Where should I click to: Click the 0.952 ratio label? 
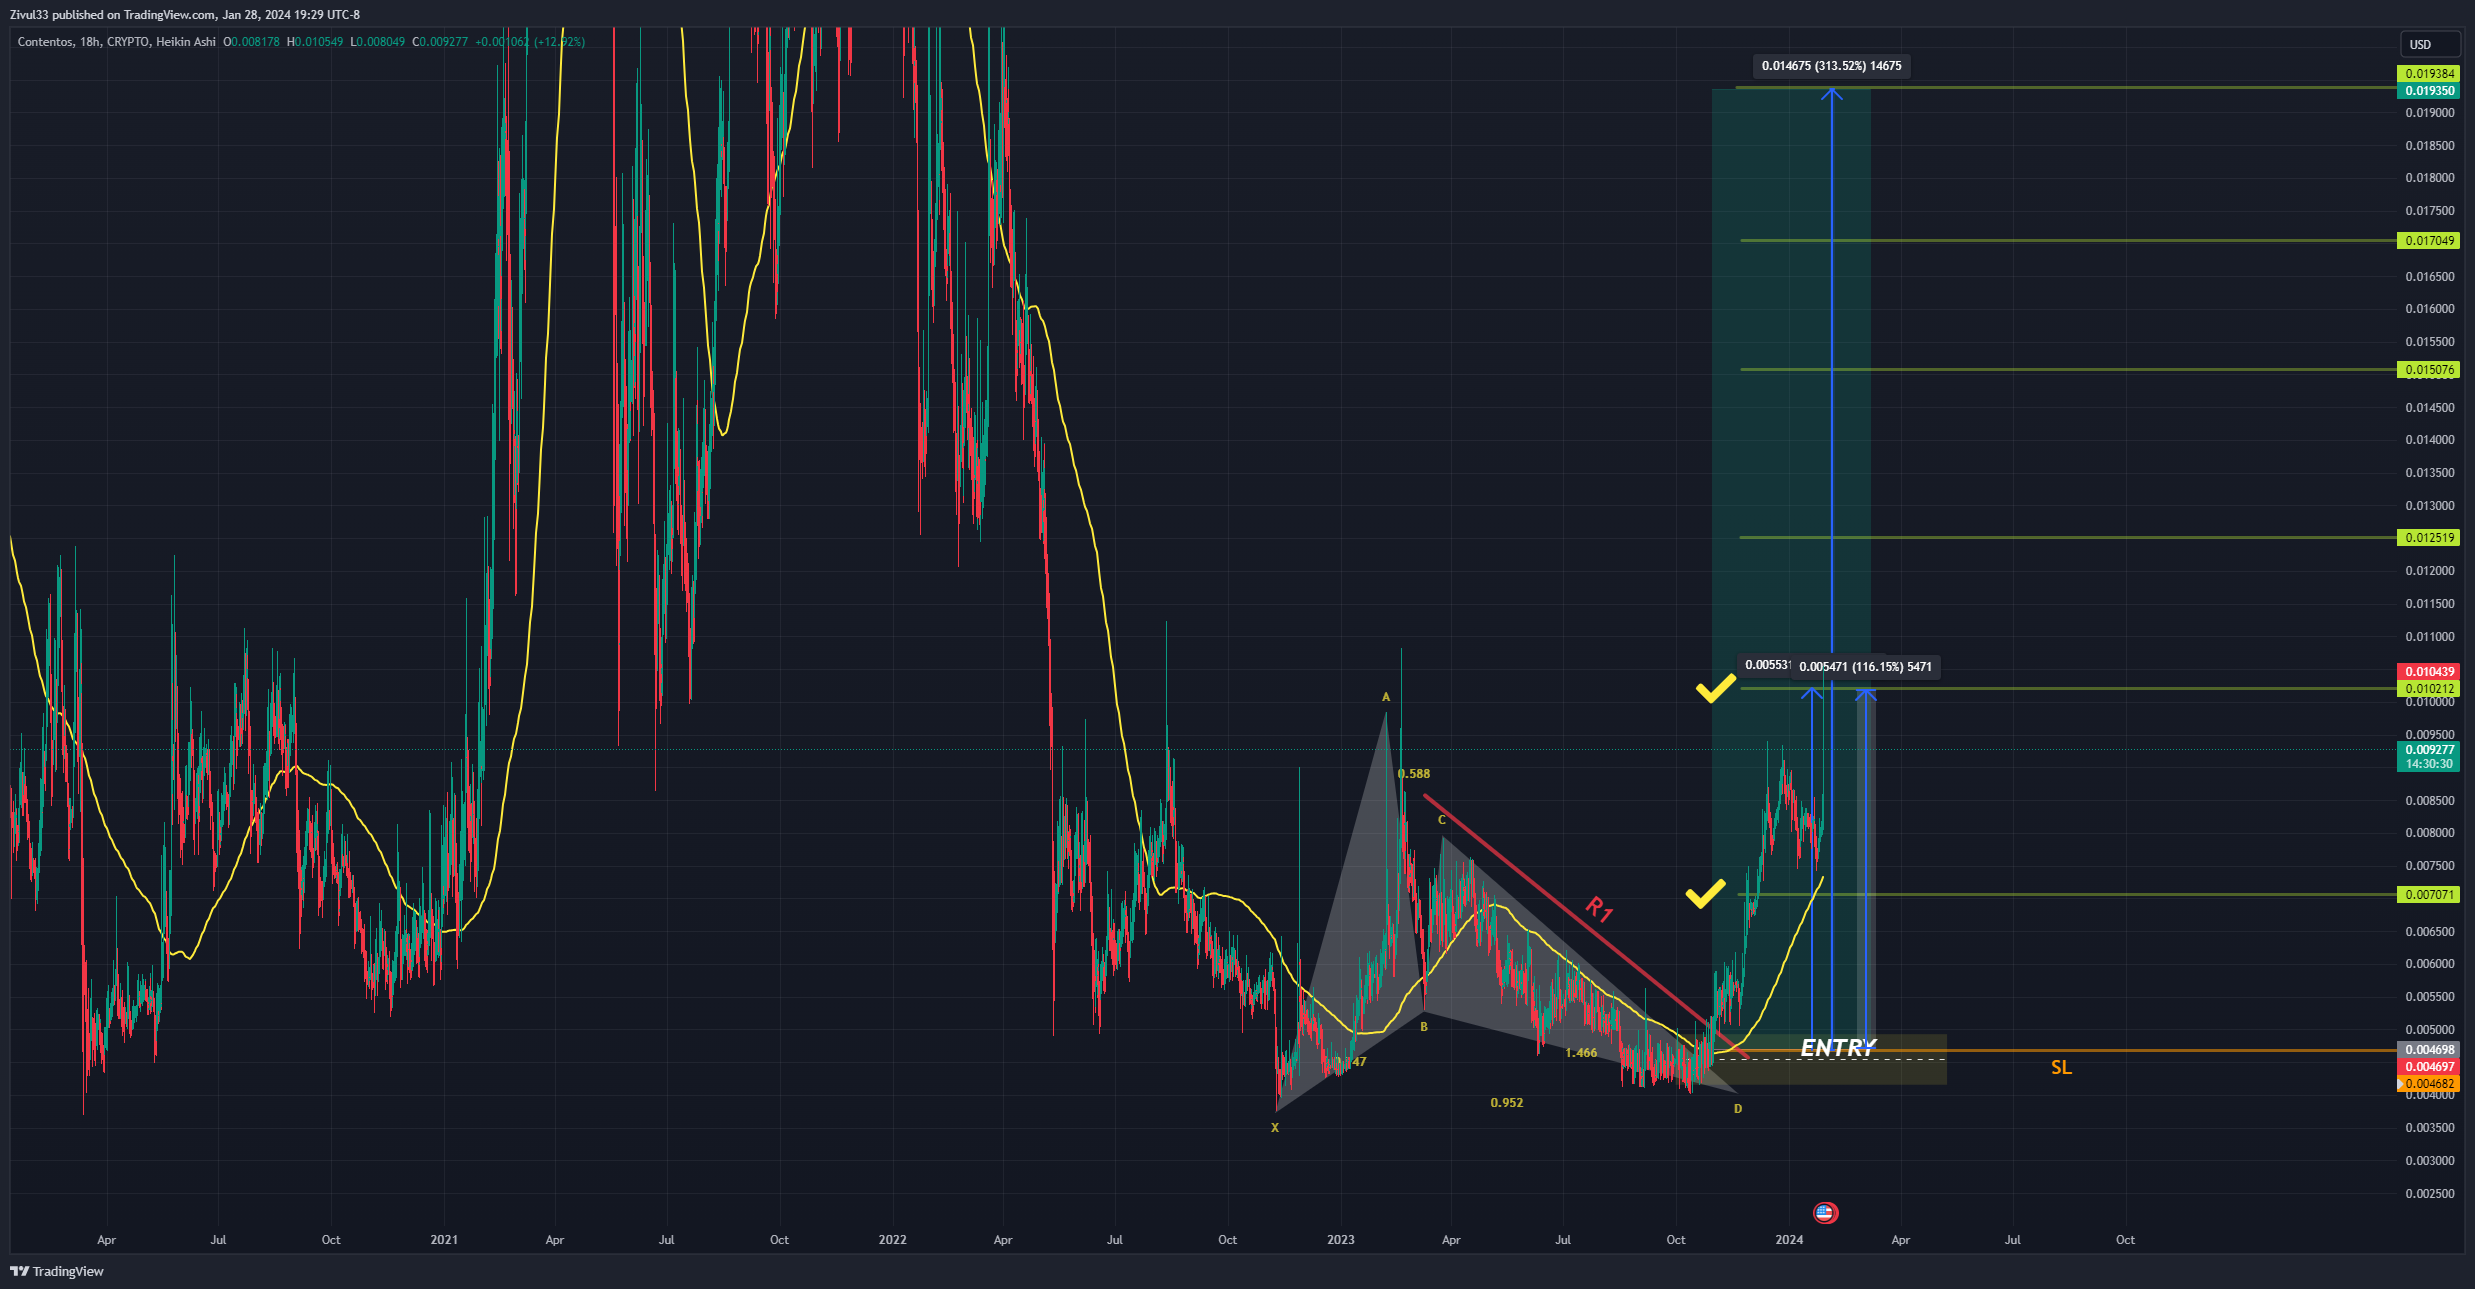[x=1507, y=1103]
